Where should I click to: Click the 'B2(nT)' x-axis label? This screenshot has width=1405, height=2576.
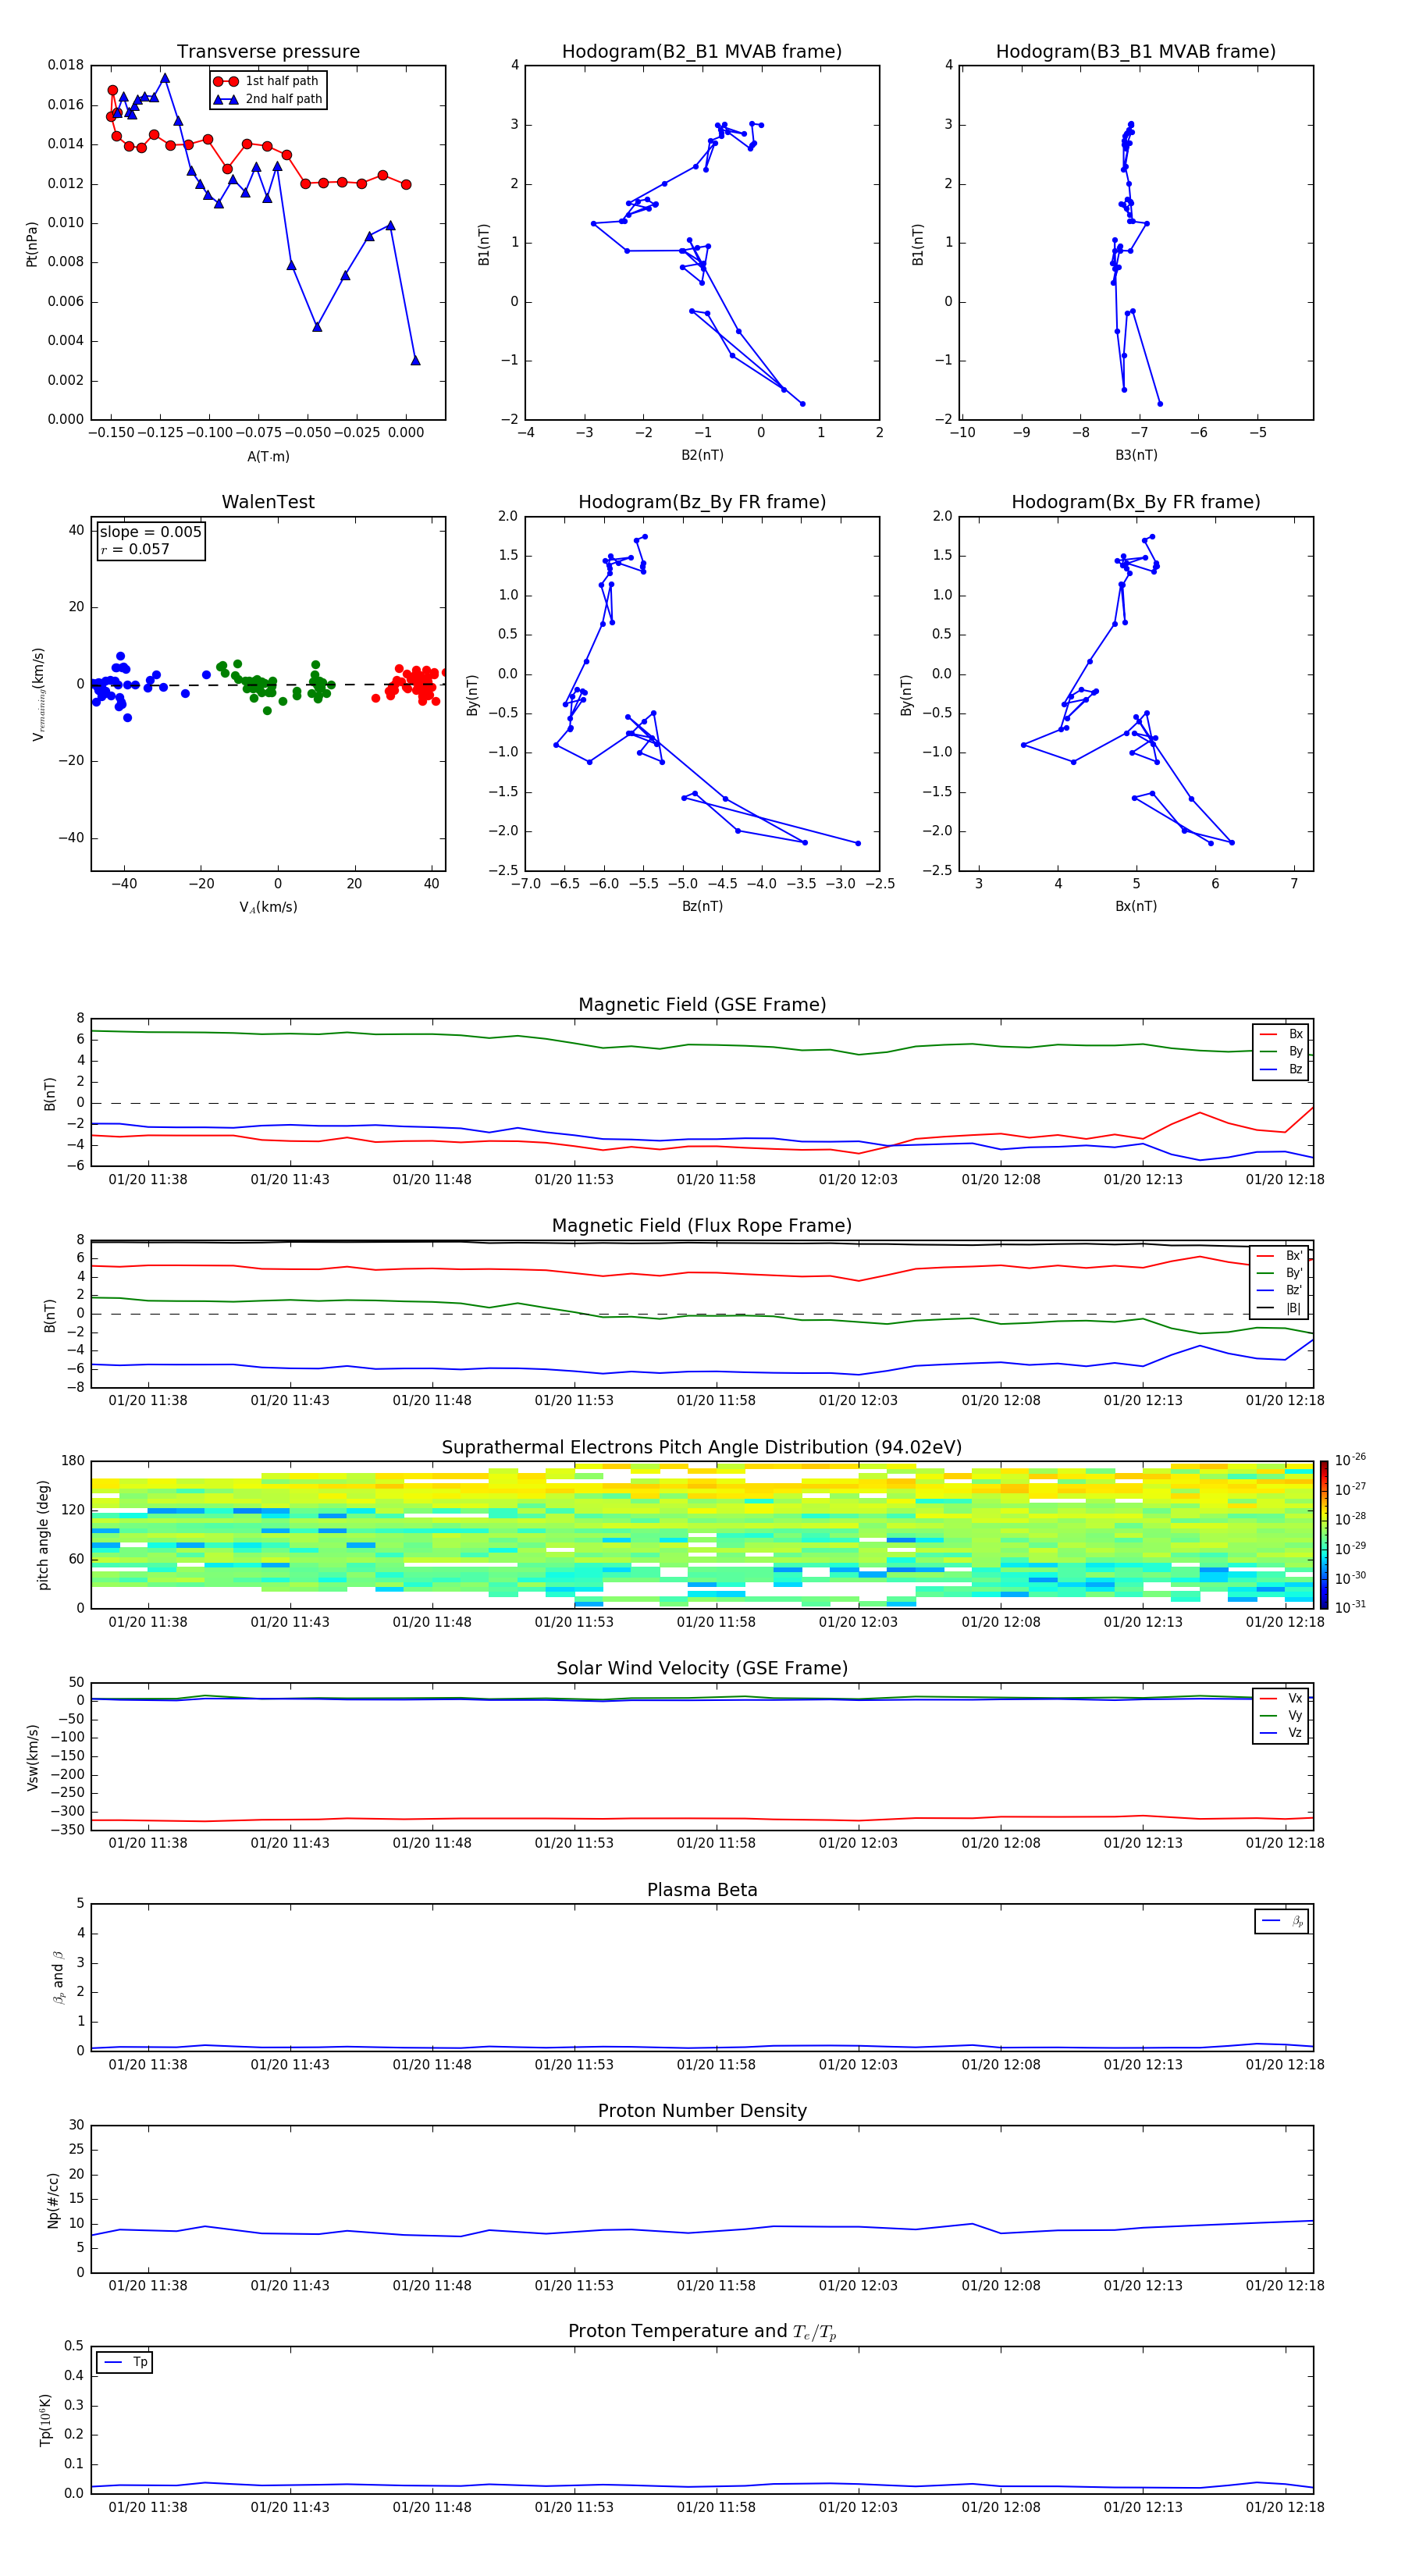(x=702, y=455)
